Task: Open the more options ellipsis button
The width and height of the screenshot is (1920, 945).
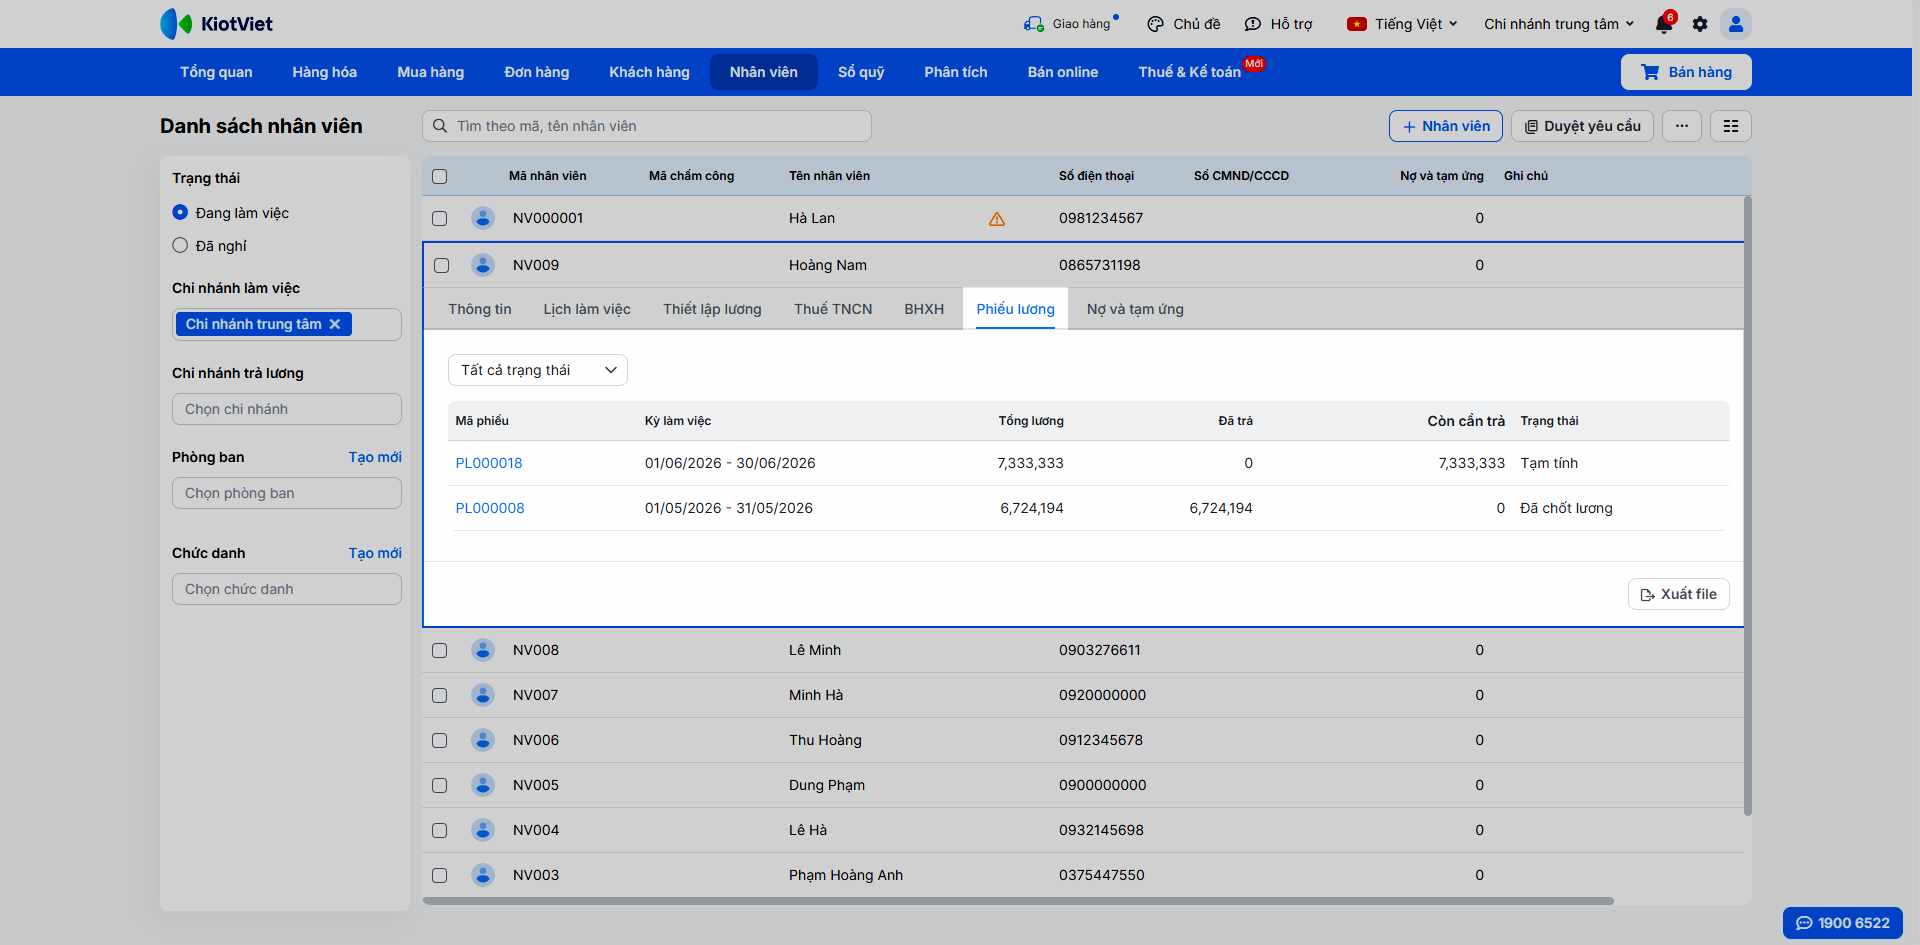Action: pos(1682,126)
